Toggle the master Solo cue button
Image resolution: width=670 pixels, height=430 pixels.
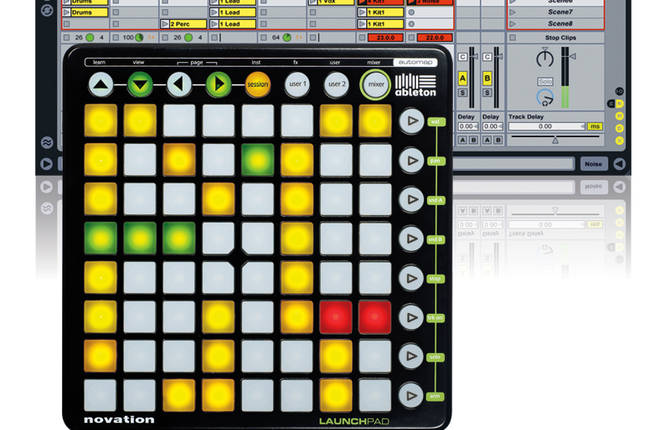pos(545,81)
